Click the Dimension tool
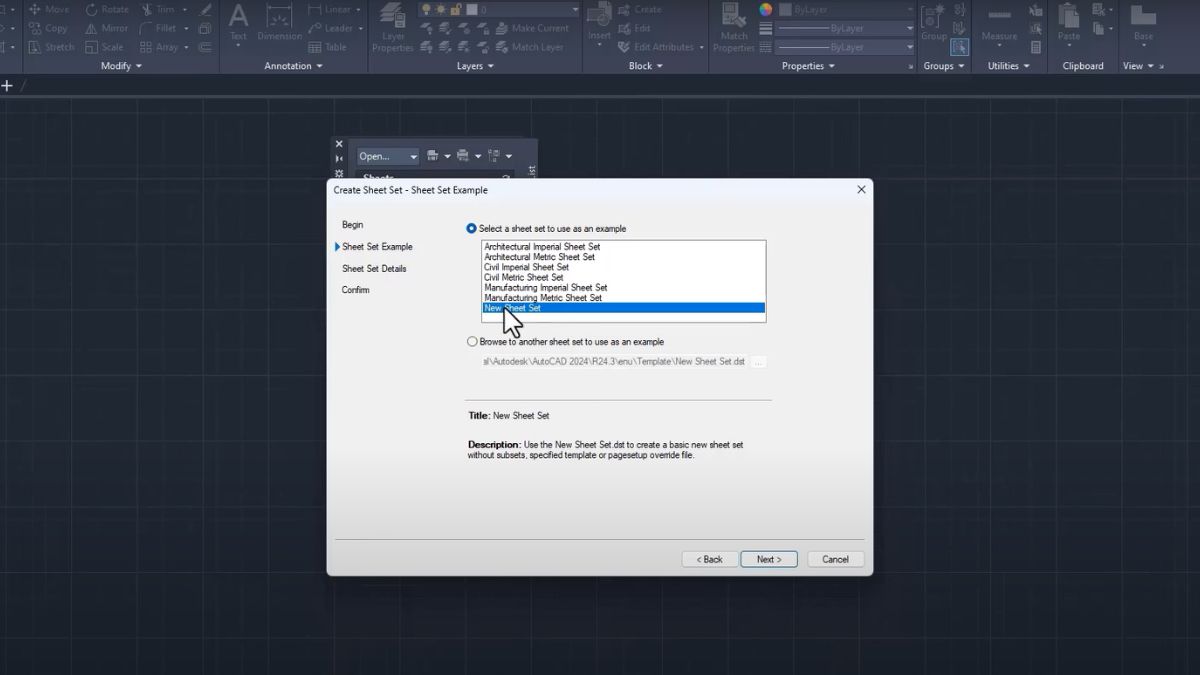Viewport: 1200px width, 675px height. [279, 24]
